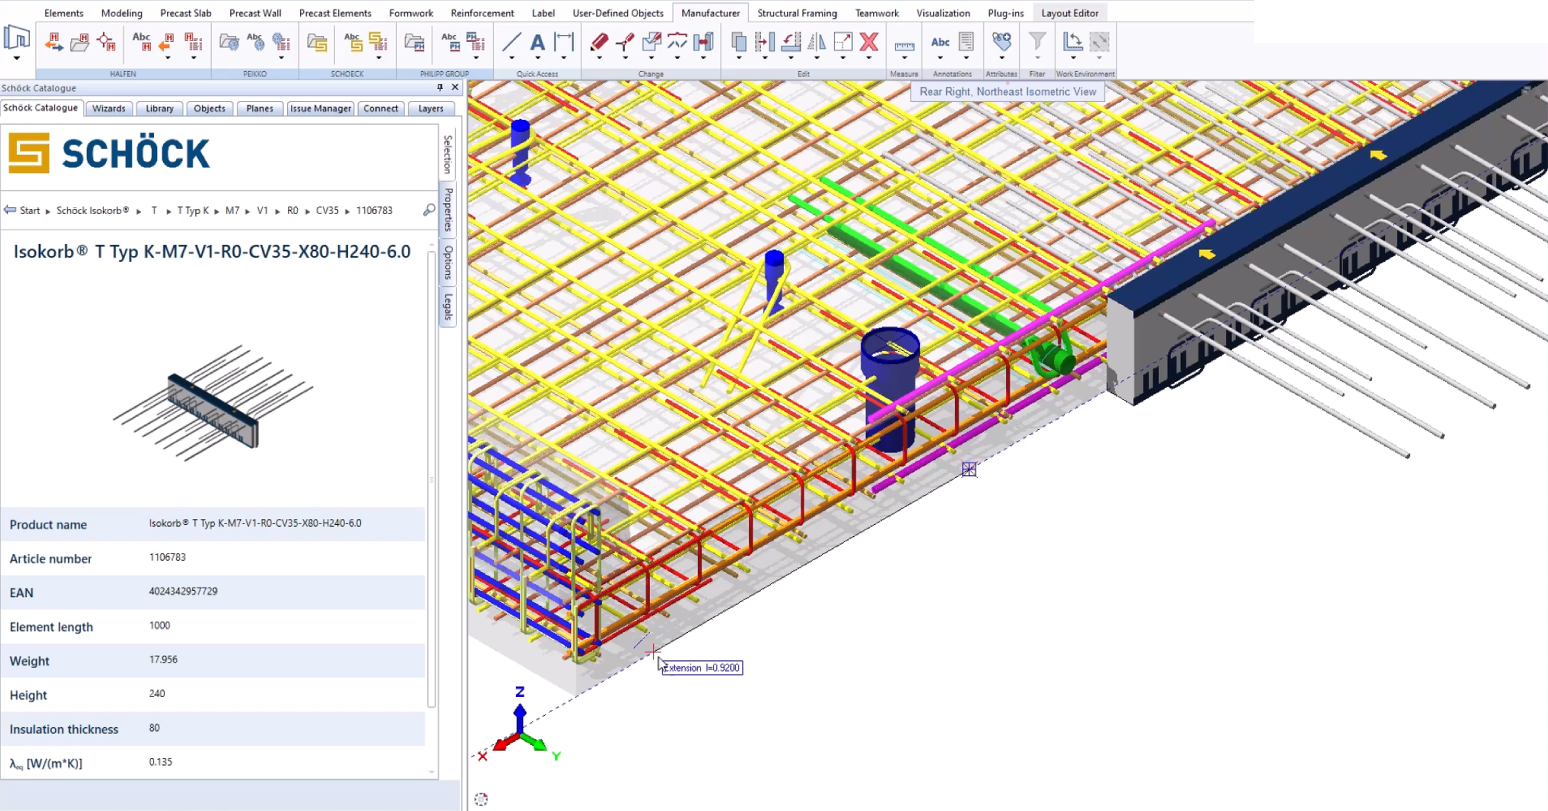1548x811 pixels.
Task: Go to Schöck Isokorb® breadcrumb level
Action: click(93, 211)
